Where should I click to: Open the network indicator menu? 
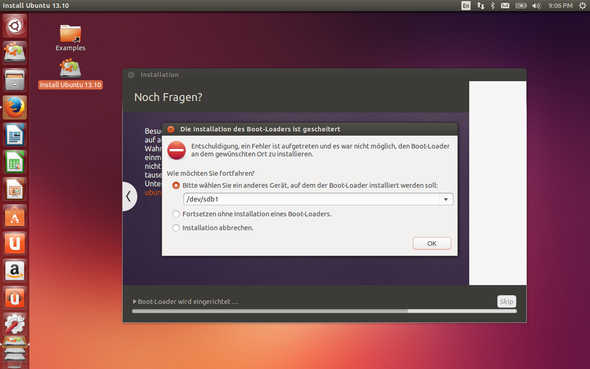481,6
